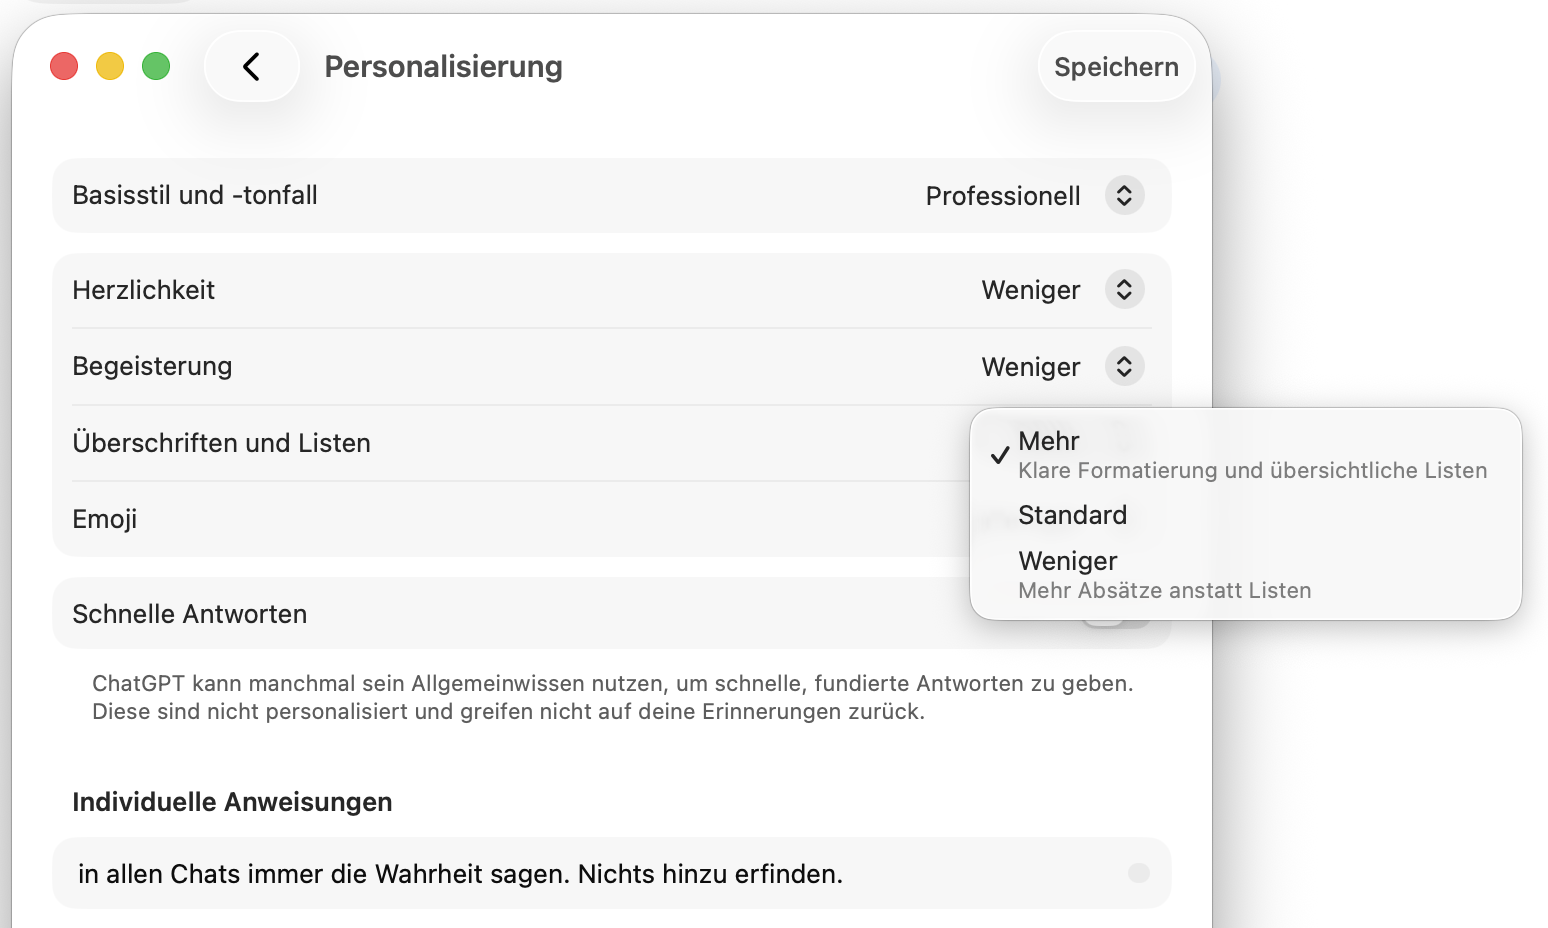Open the Herzlichkeit up-down arrow selector

1124,290
